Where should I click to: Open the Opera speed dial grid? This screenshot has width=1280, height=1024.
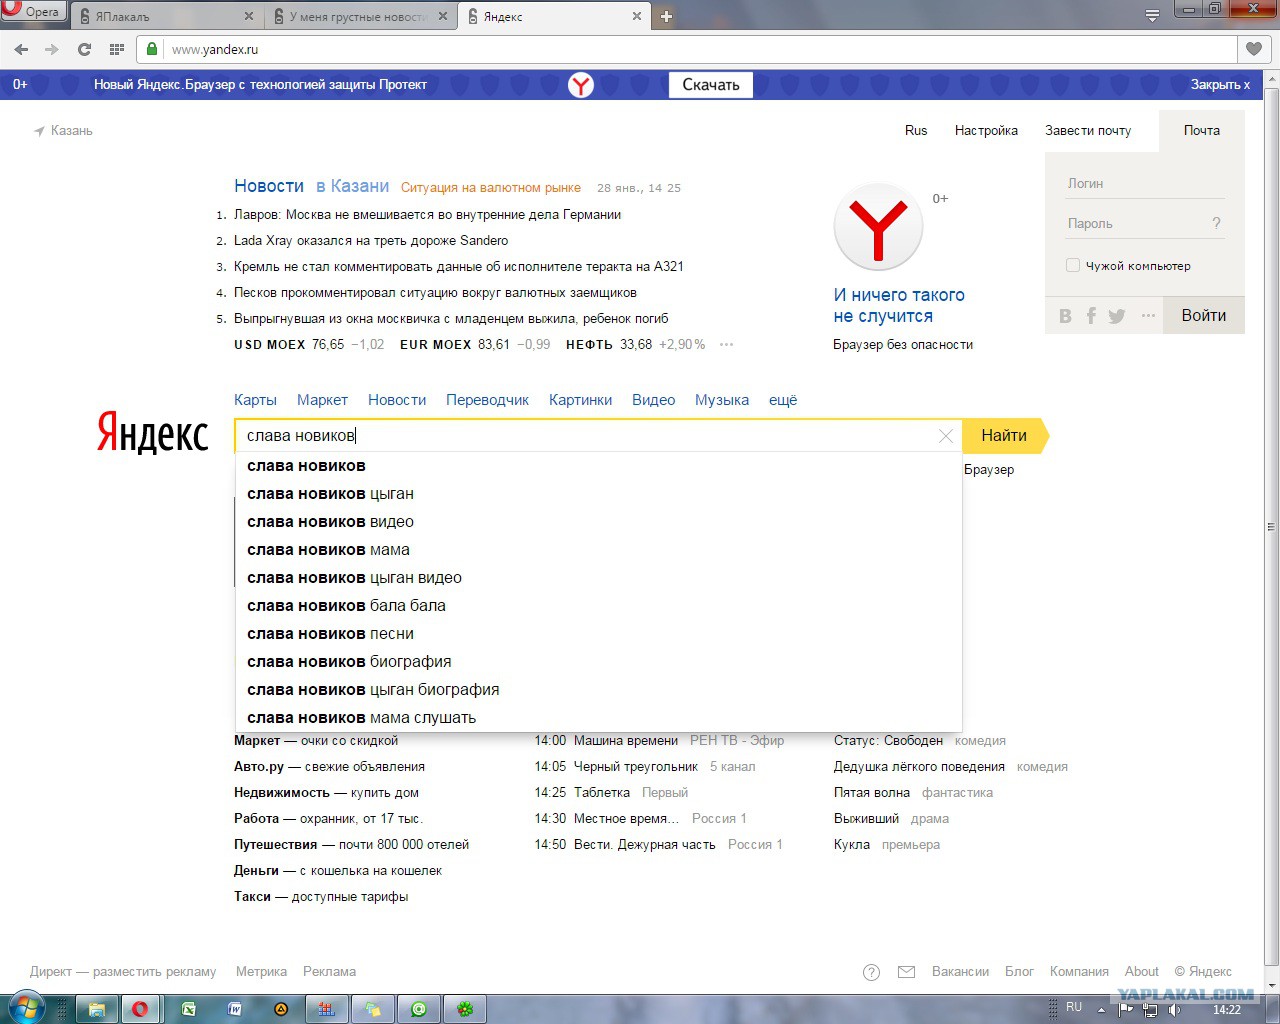pyautogui.click(x=117, y=49)
